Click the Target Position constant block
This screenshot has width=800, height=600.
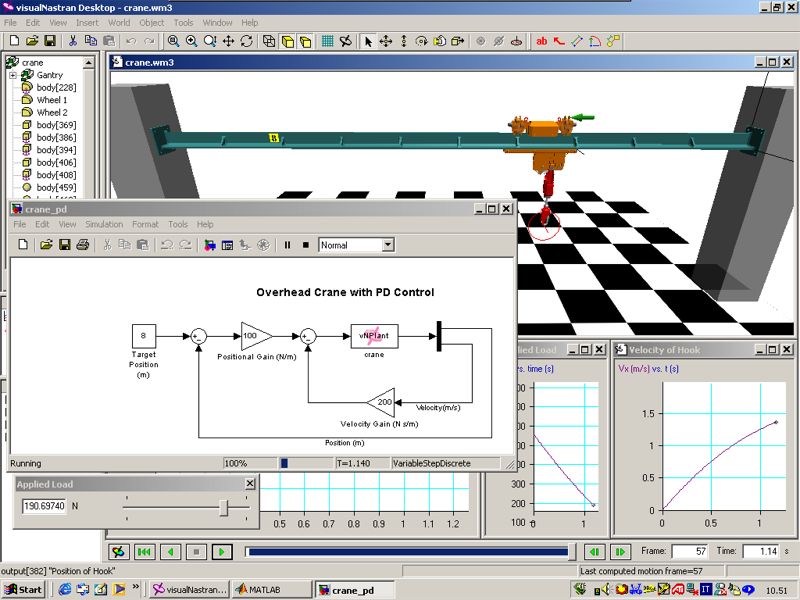[x=143, y=336]
